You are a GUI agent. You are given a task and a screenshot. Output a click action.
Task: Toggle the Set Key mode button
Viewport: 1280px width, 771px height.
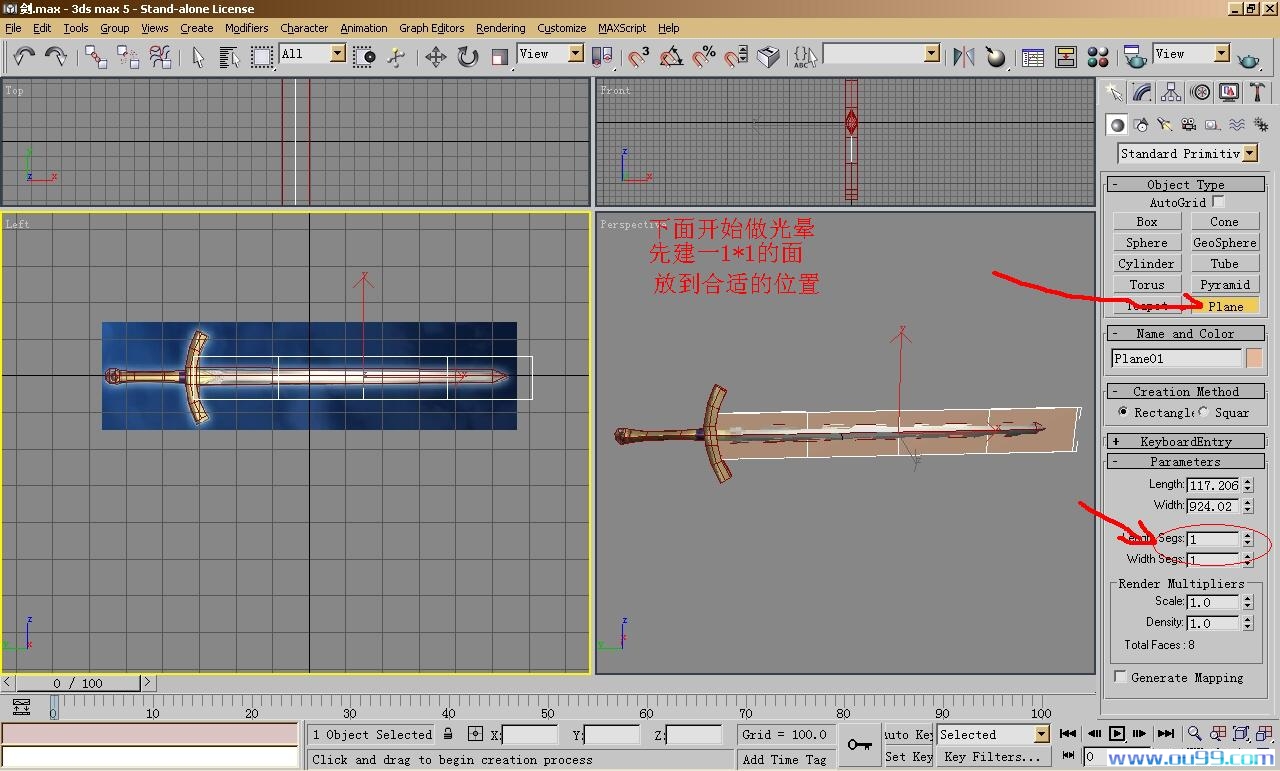tap(909, 757)
